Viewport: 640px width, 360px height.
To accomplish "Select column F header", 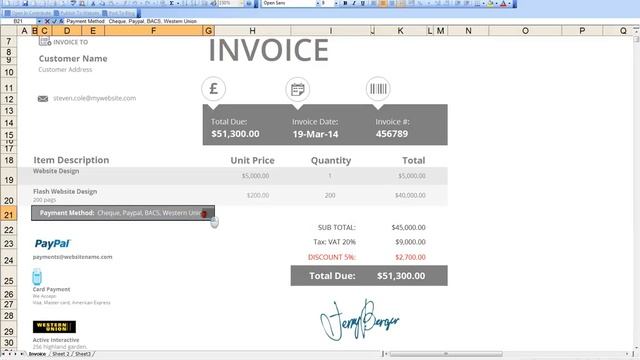I will click(153, 31).
